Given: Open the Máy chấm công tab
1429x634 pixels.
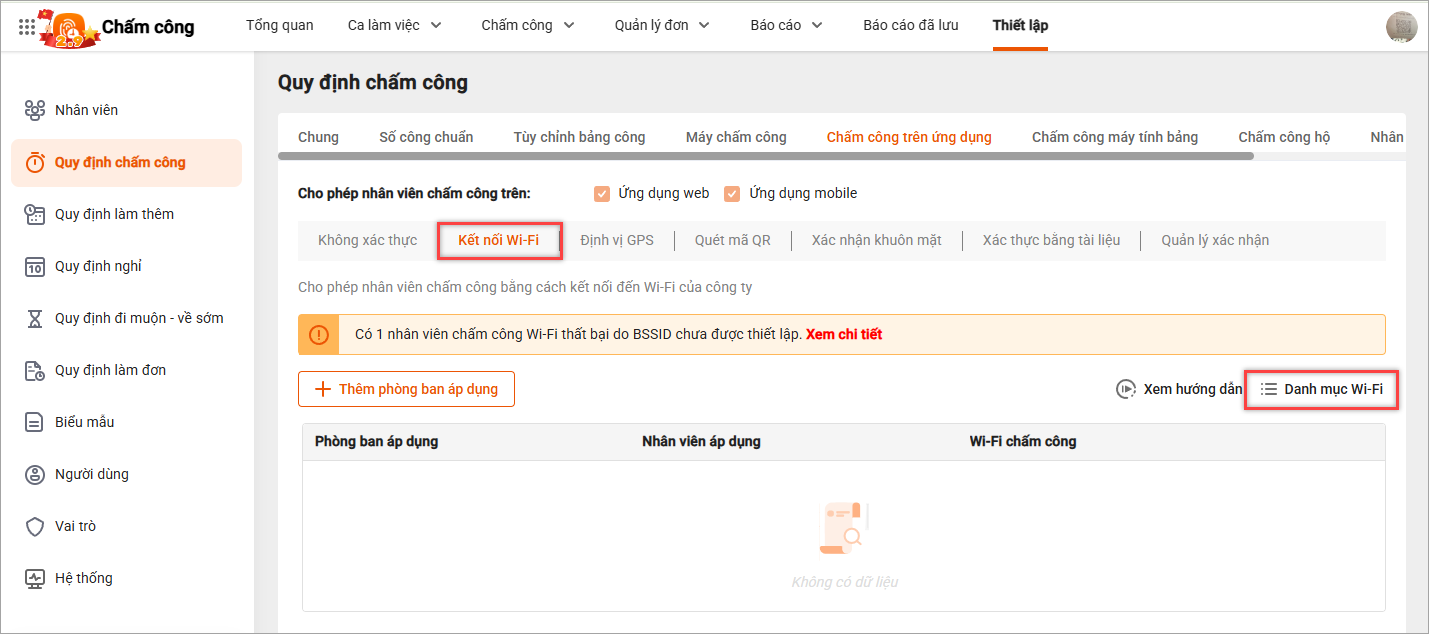Looking at the screenshot, I should click(x=736, y=137).
